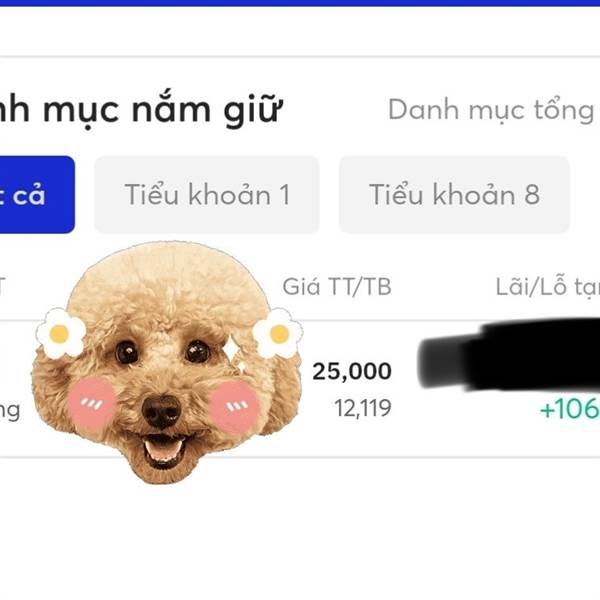Image resolution: width=600 pixels, height=600 pixels.
Task: Tap the white sparkle near dog's eye
Action: (x=232, y=348)
